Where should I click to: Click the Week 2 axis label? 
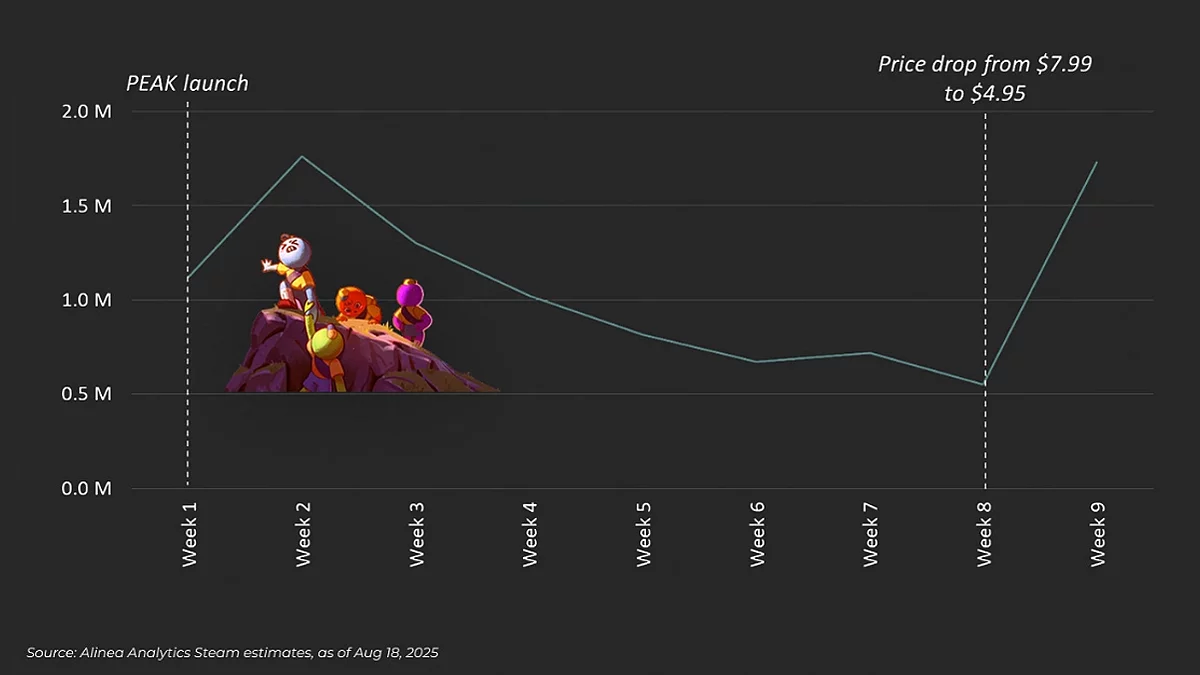303,533
